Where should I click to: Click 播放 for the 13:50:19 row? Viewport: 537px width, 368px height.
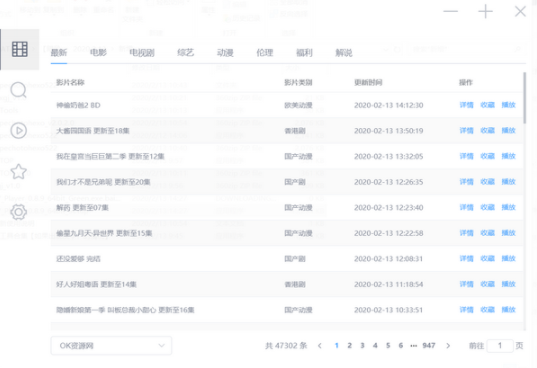point(509,131)
